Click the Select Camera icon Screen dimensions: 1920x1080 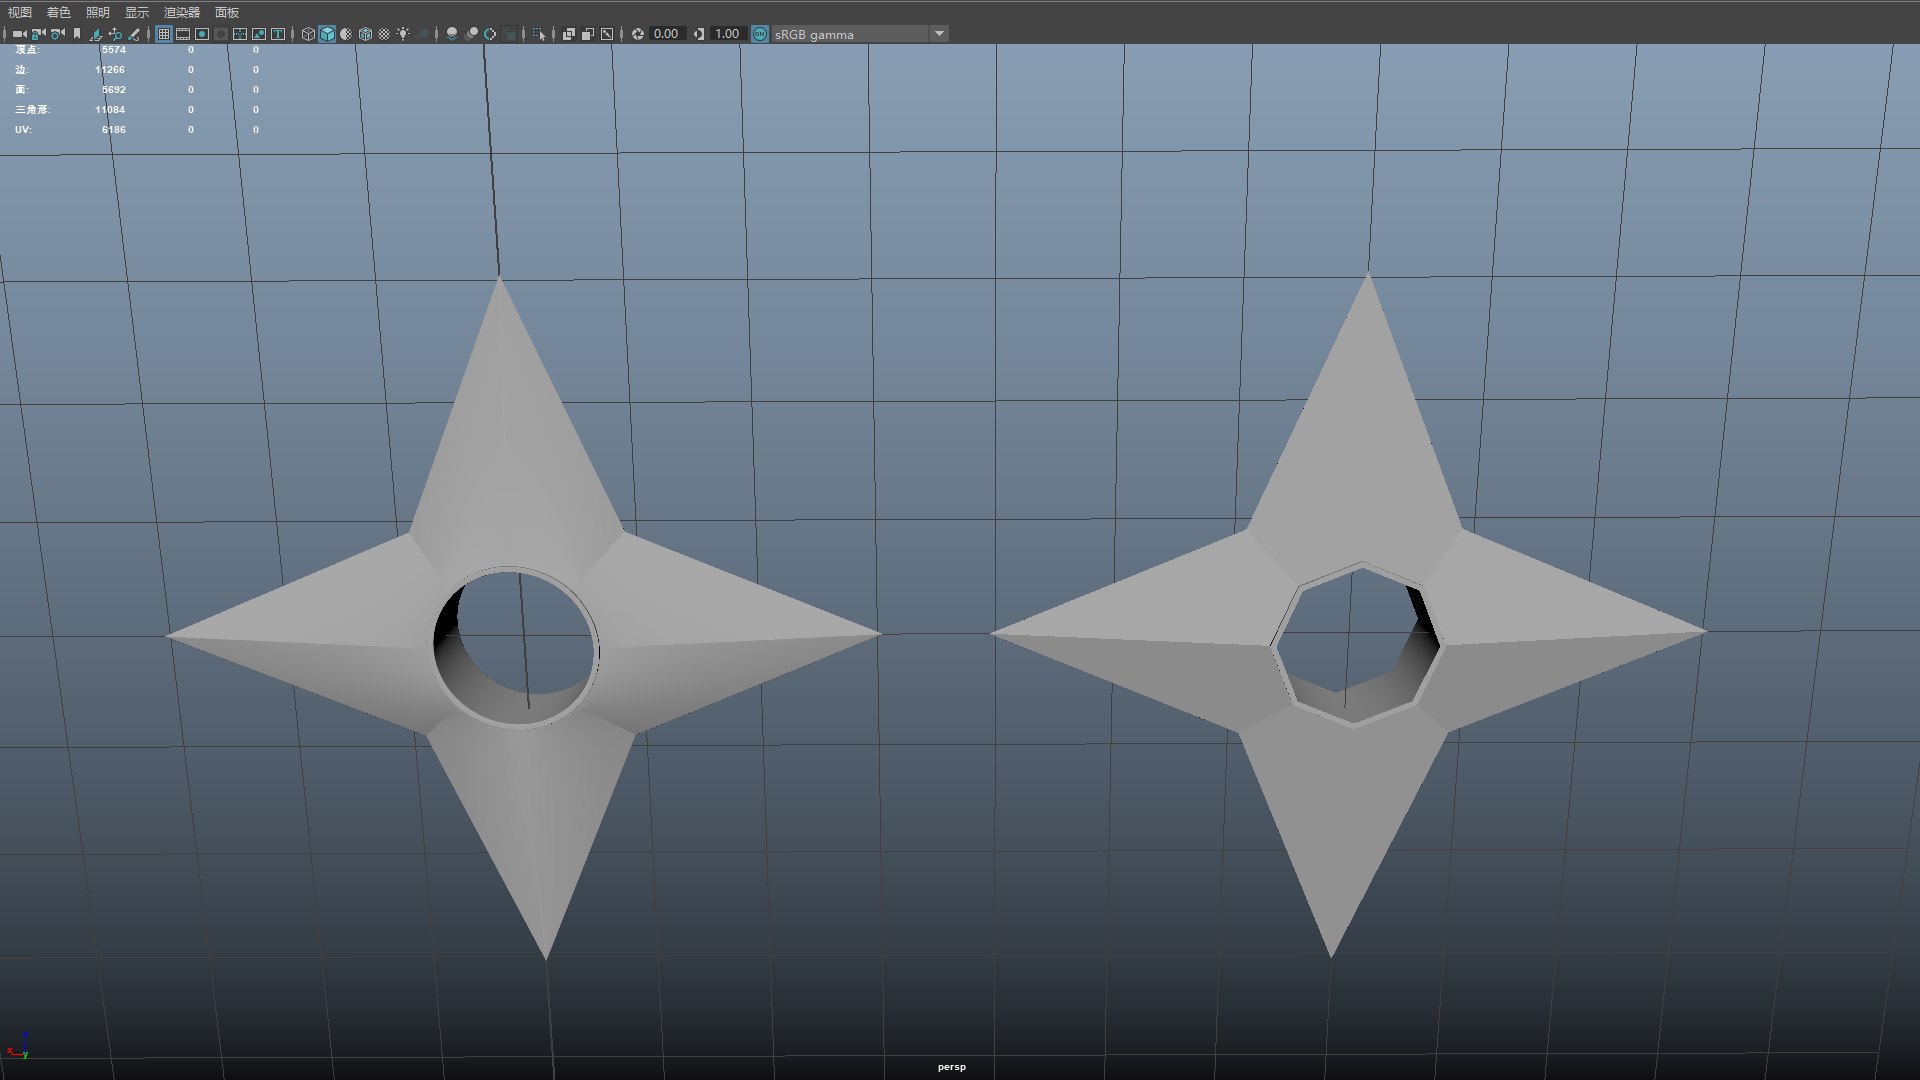click(x=19, y=34)
